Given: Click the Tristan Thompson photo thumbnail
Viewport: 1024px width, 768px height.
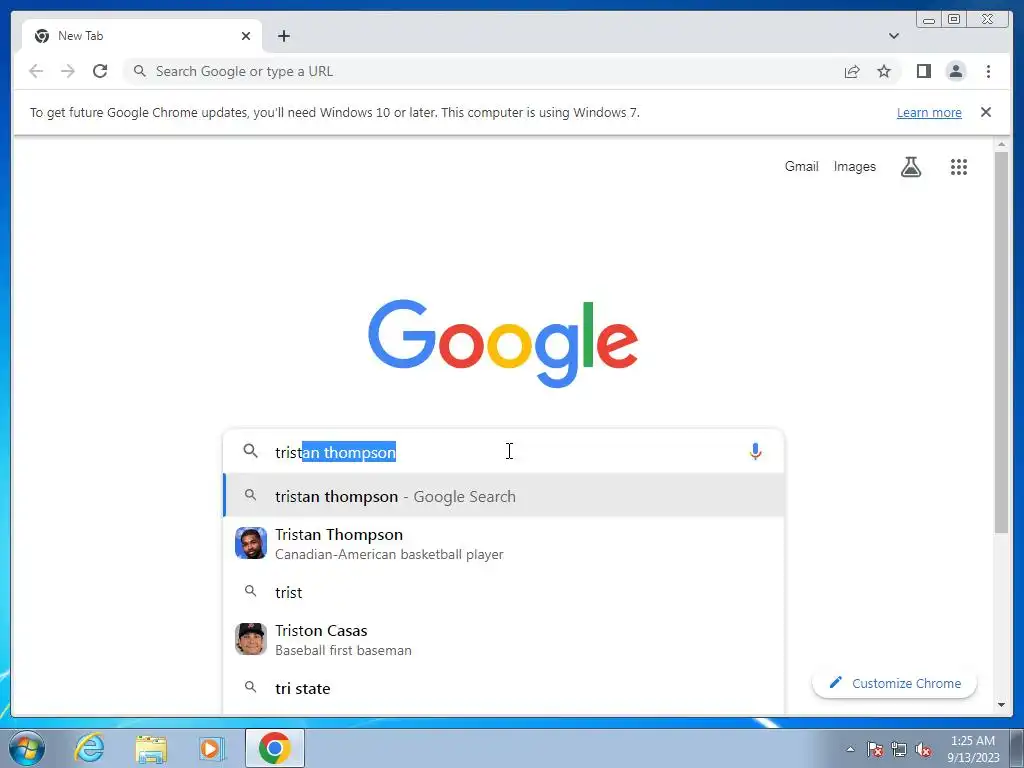Looking at the screenshot, I should [x=251, y=543].
